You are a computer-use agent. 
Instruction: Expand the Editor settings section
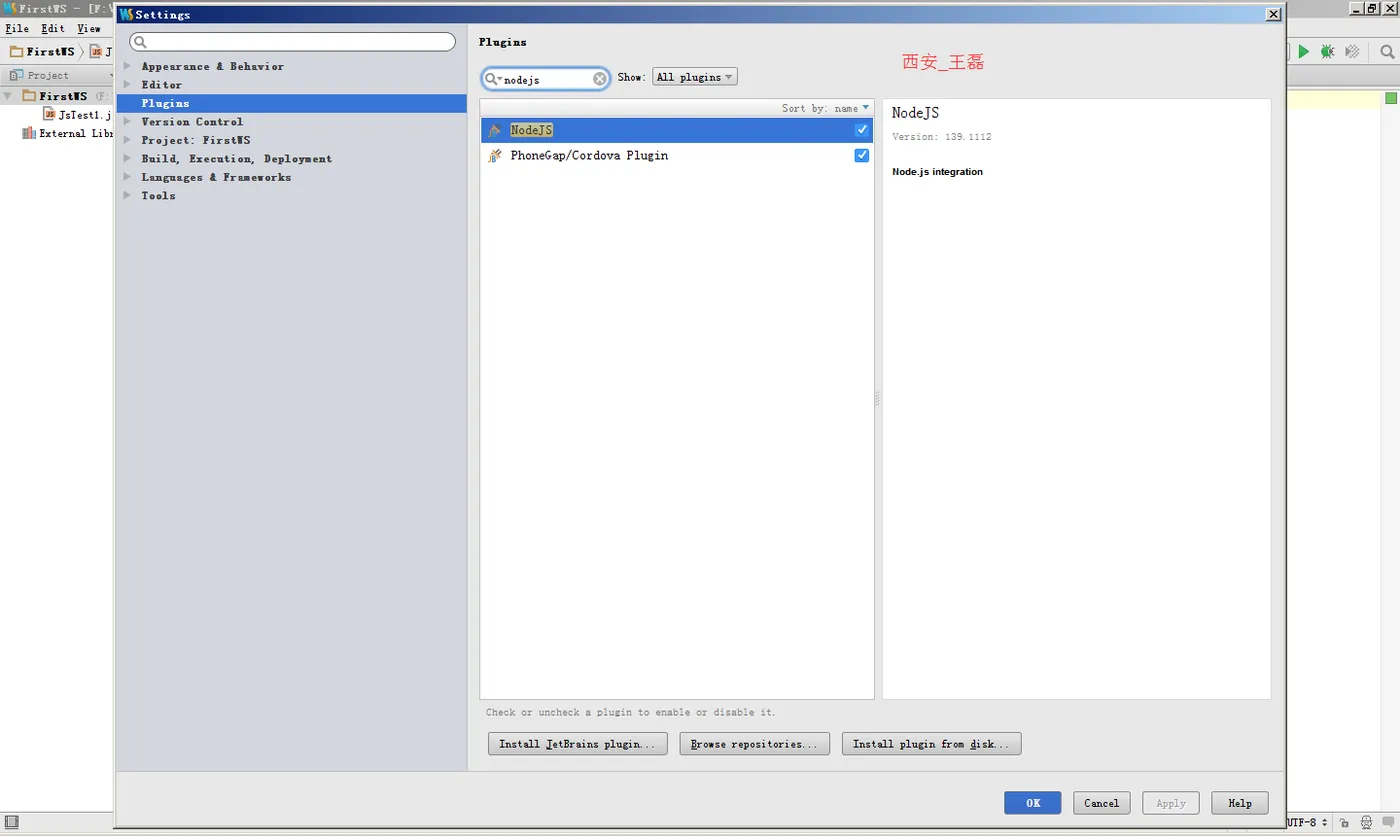click(x=127, y=85)
